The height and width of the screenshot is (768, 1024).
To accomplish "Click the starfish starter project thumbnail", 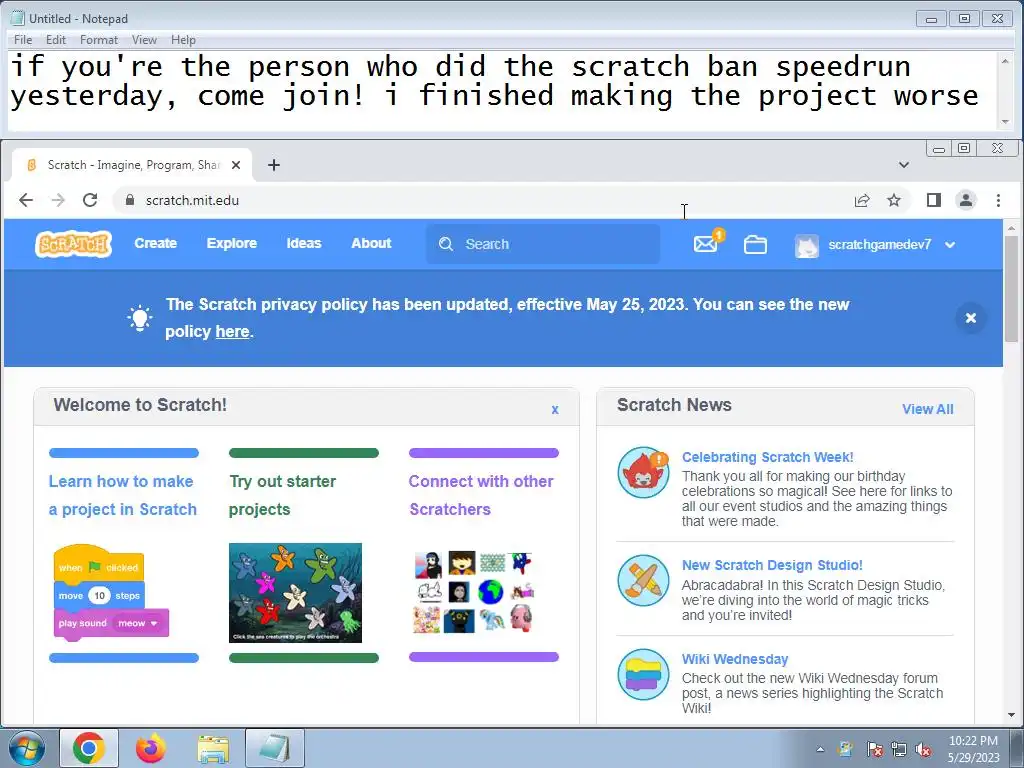I will tap(295, 593).
